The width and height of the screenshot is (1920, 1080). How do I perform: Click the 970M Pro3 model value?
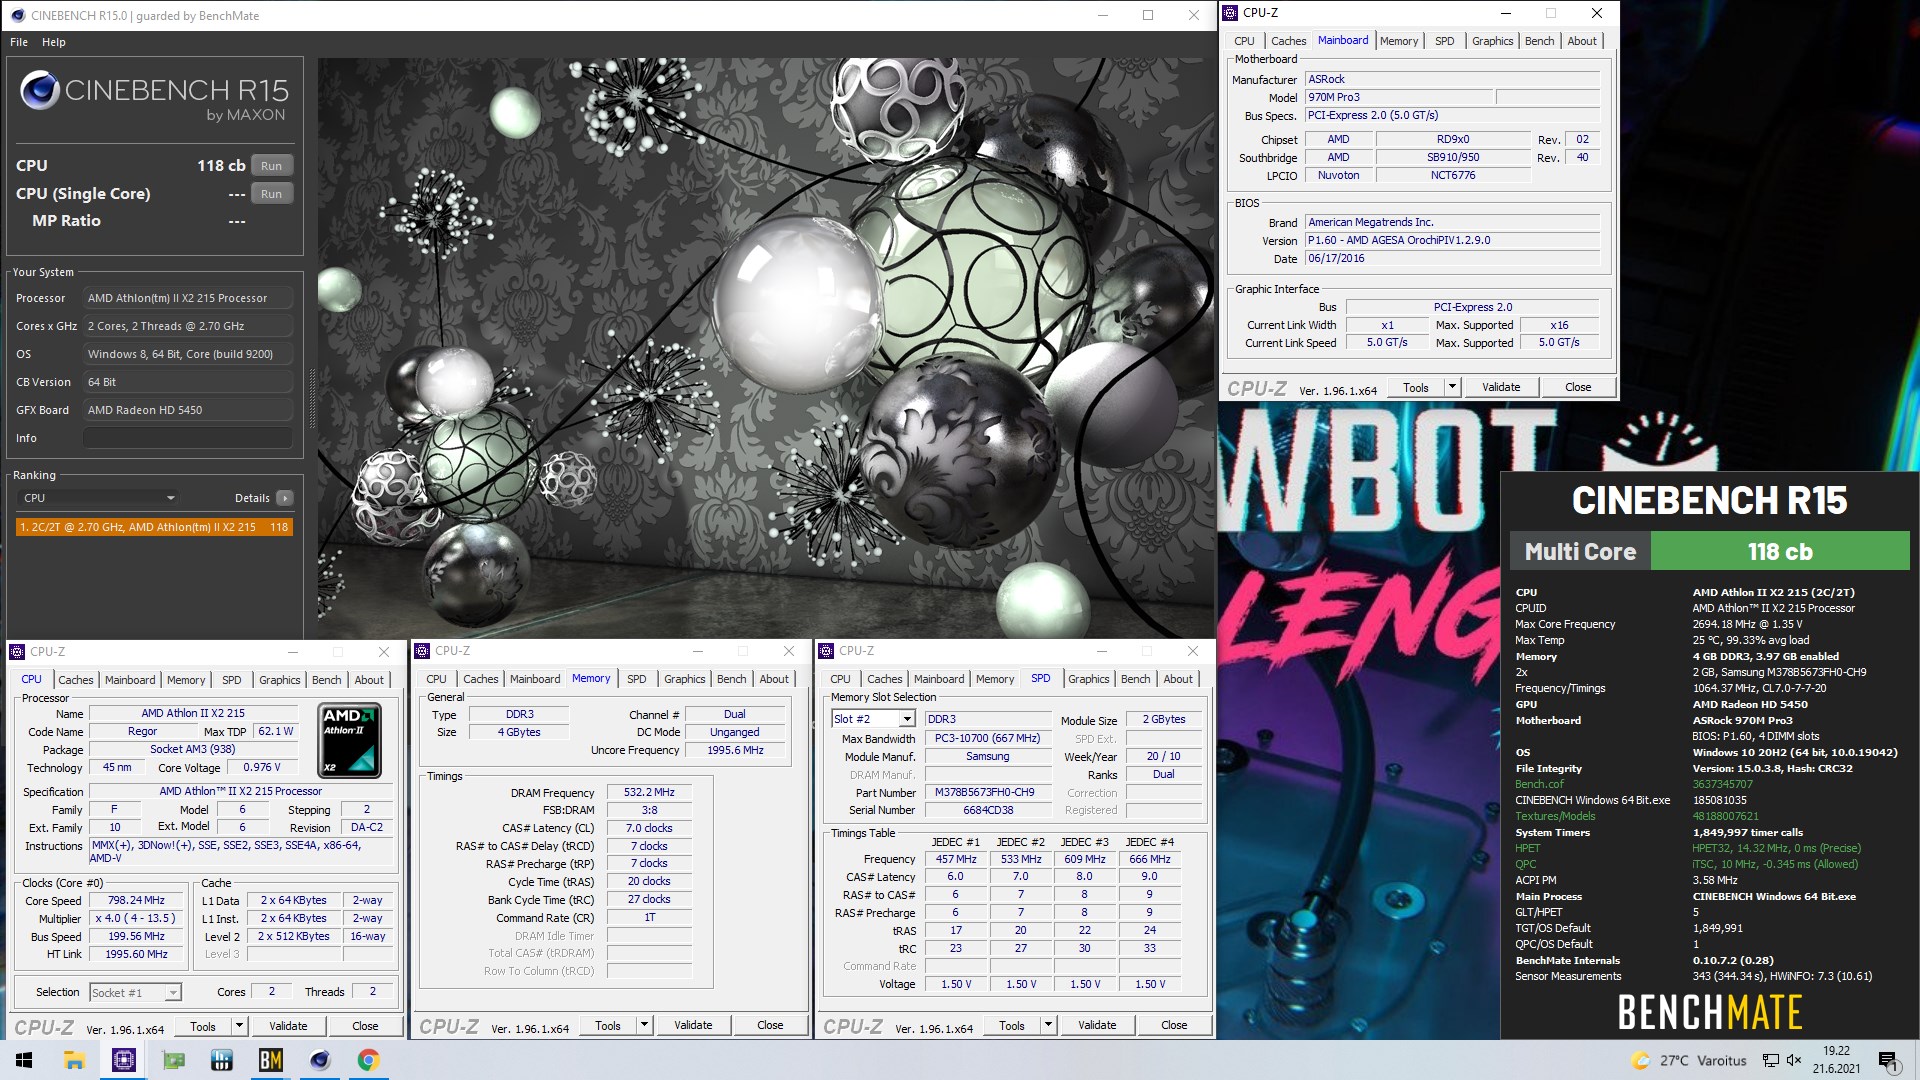1399,97
